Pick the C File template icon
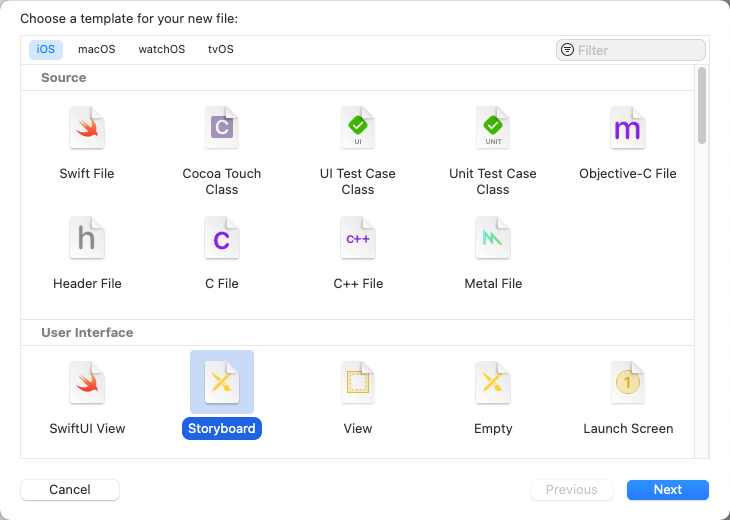 point(222,239)
